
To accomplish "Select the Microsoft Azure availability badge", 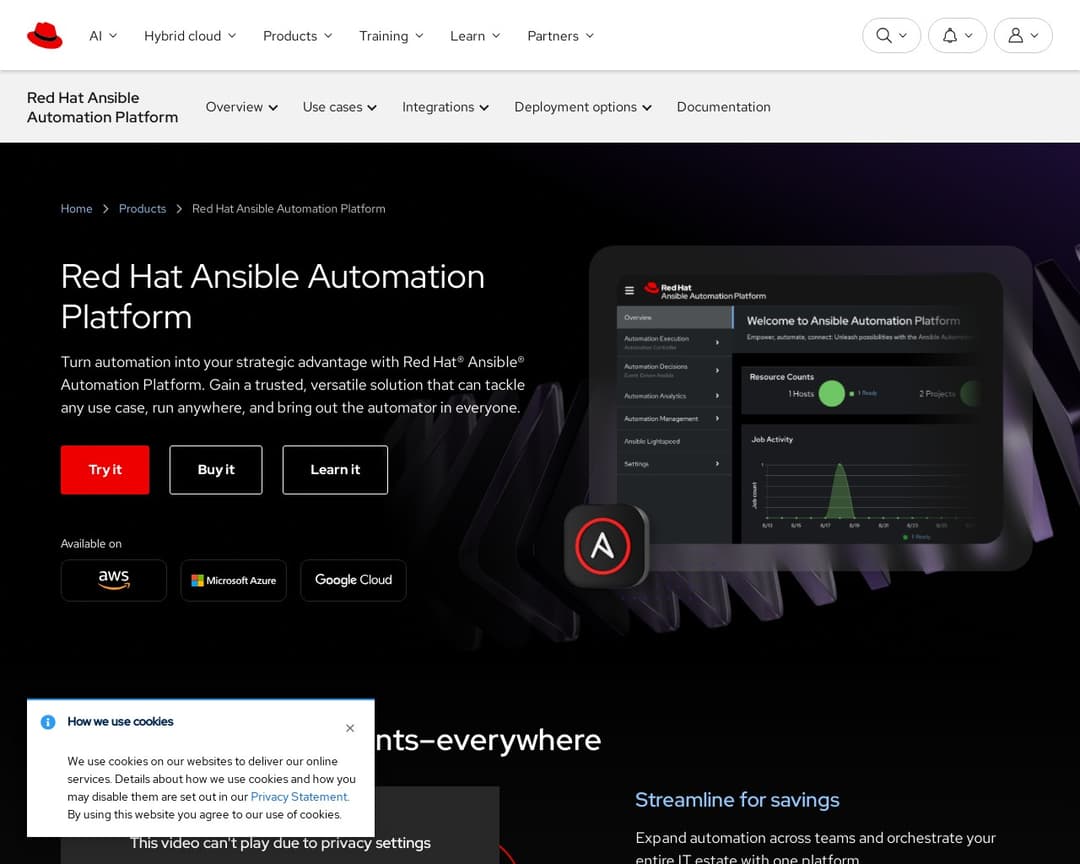I will (233, 580).
